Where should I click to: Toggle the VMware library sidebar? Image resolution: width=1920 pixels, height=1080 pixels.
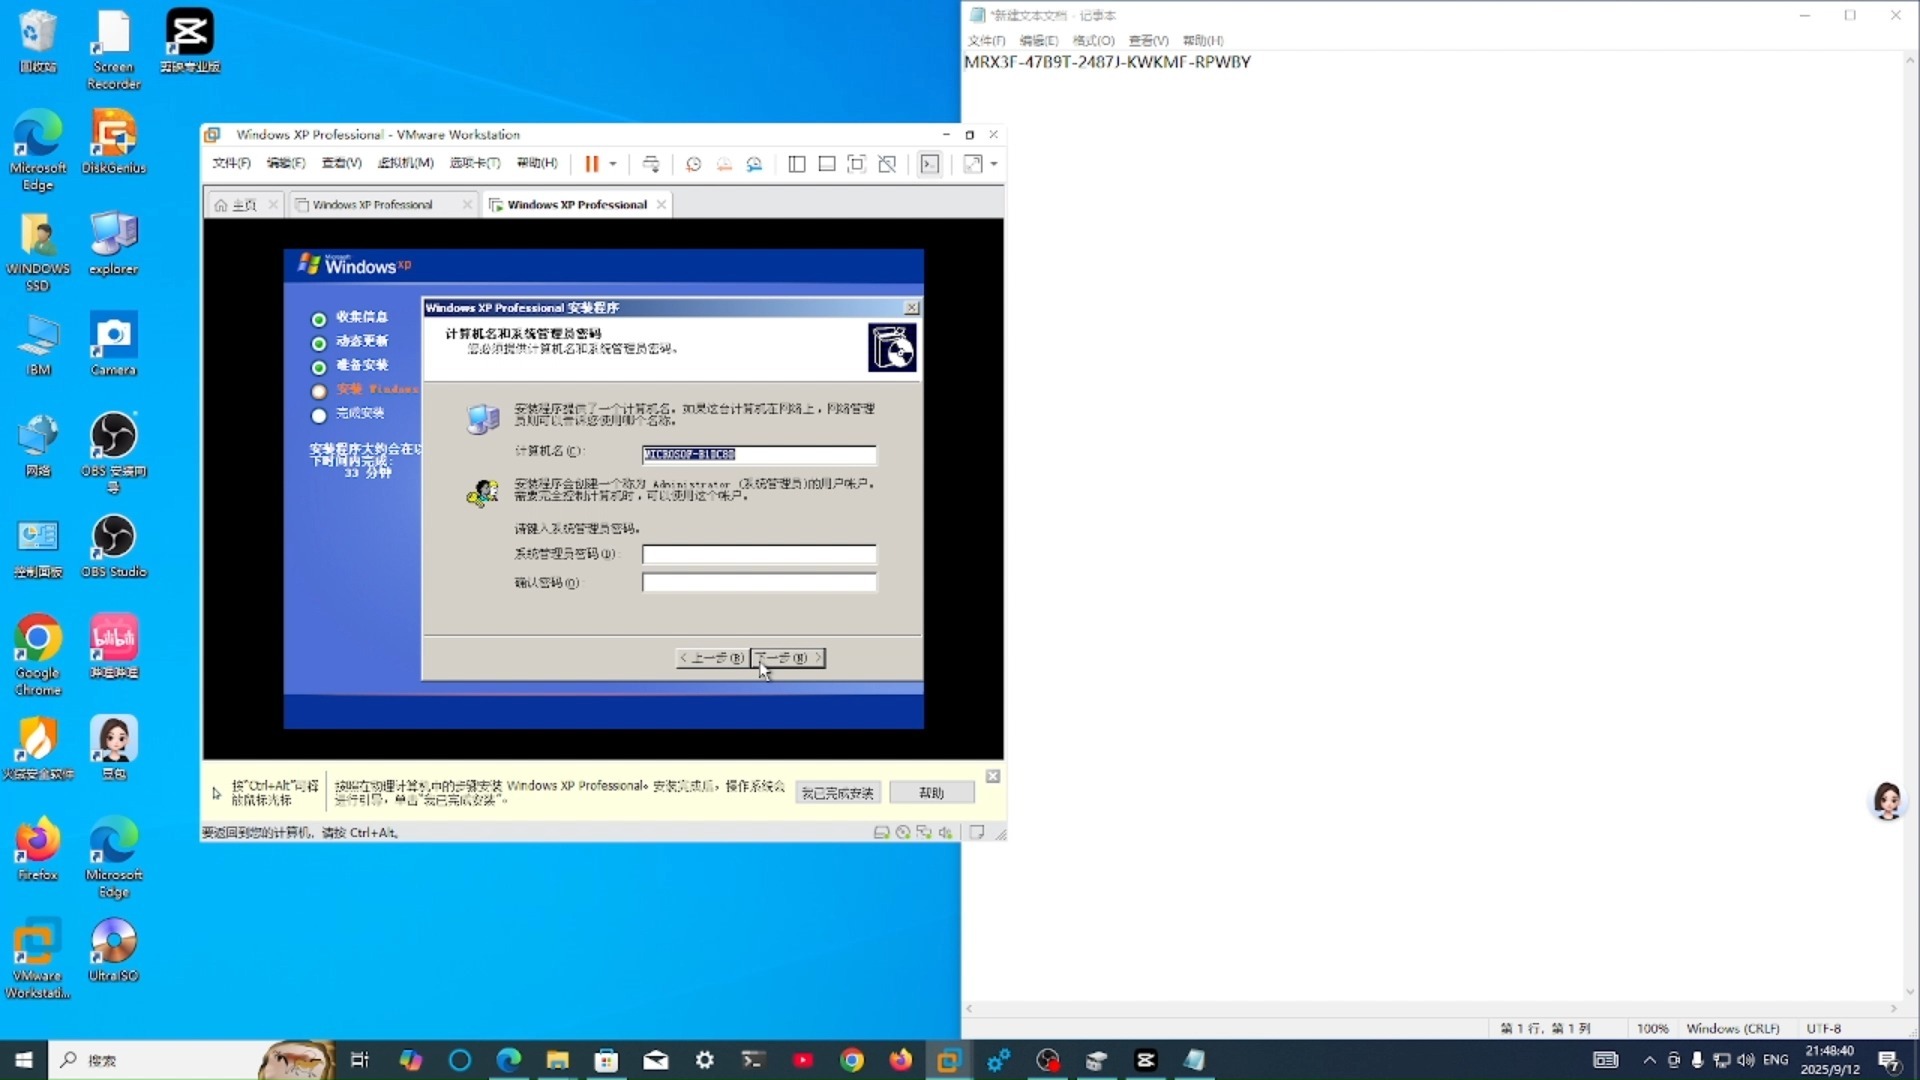797,163
